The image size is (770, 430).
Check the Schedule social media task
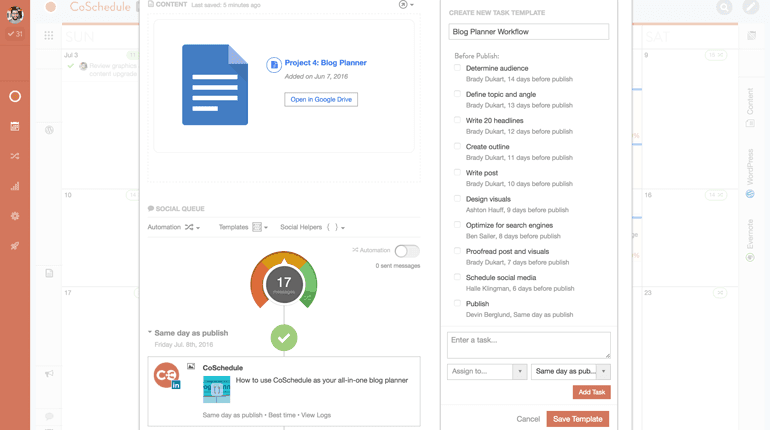coord(457,277)
